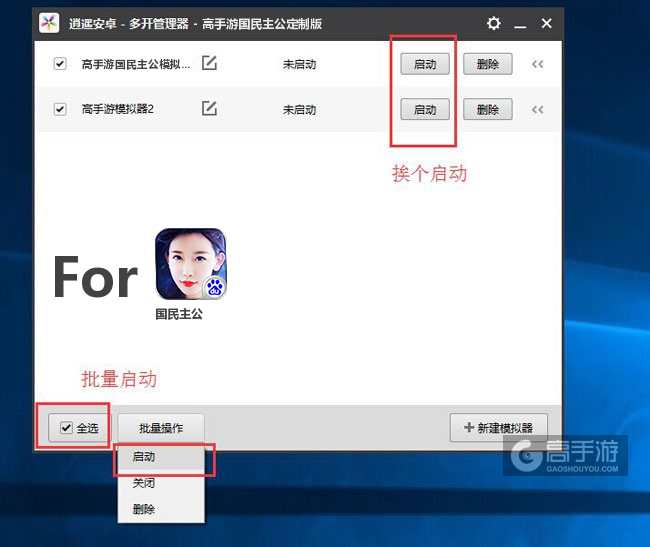
Task: Expand options chevron for 高手游国民主公模拟 row
Action: click(x=538, y=64)
